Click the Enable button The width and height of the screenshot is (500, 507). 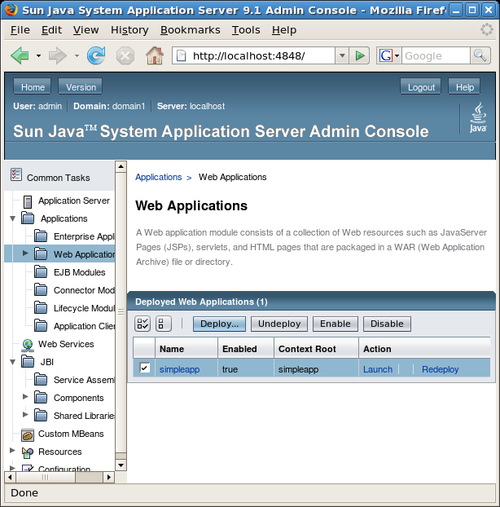pos(335,324)
